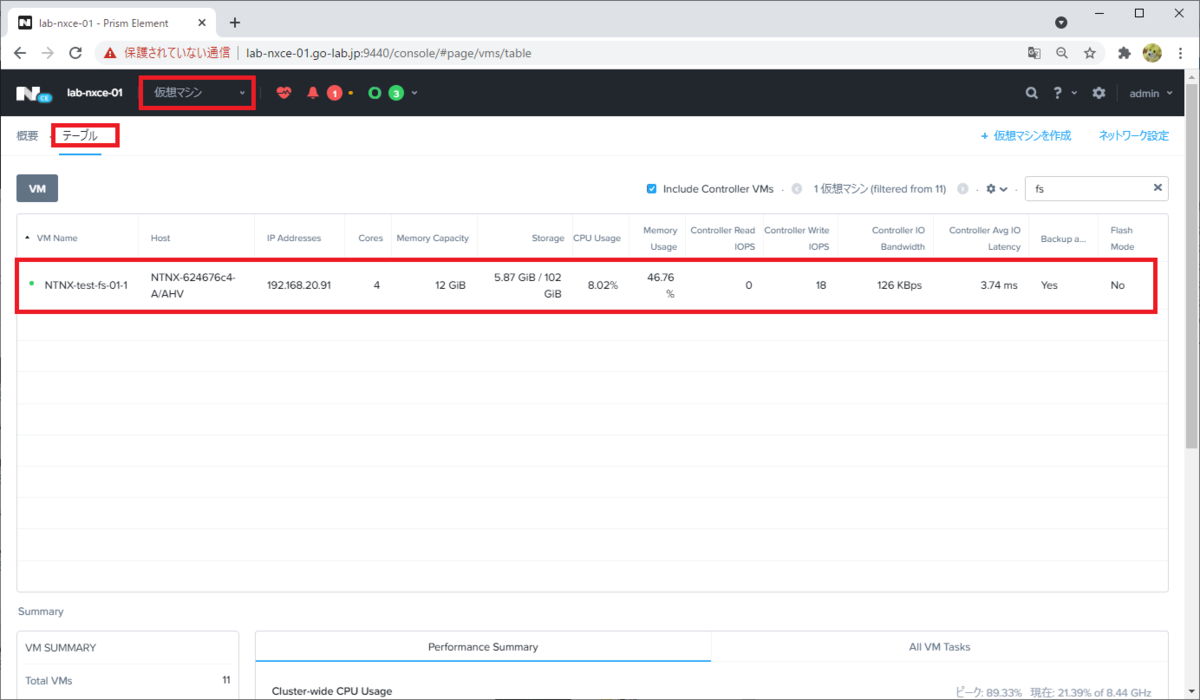Open the alerts bell icon
Image resolution: width=1200 pixels, height=700 pixels.
pos(313,93)
